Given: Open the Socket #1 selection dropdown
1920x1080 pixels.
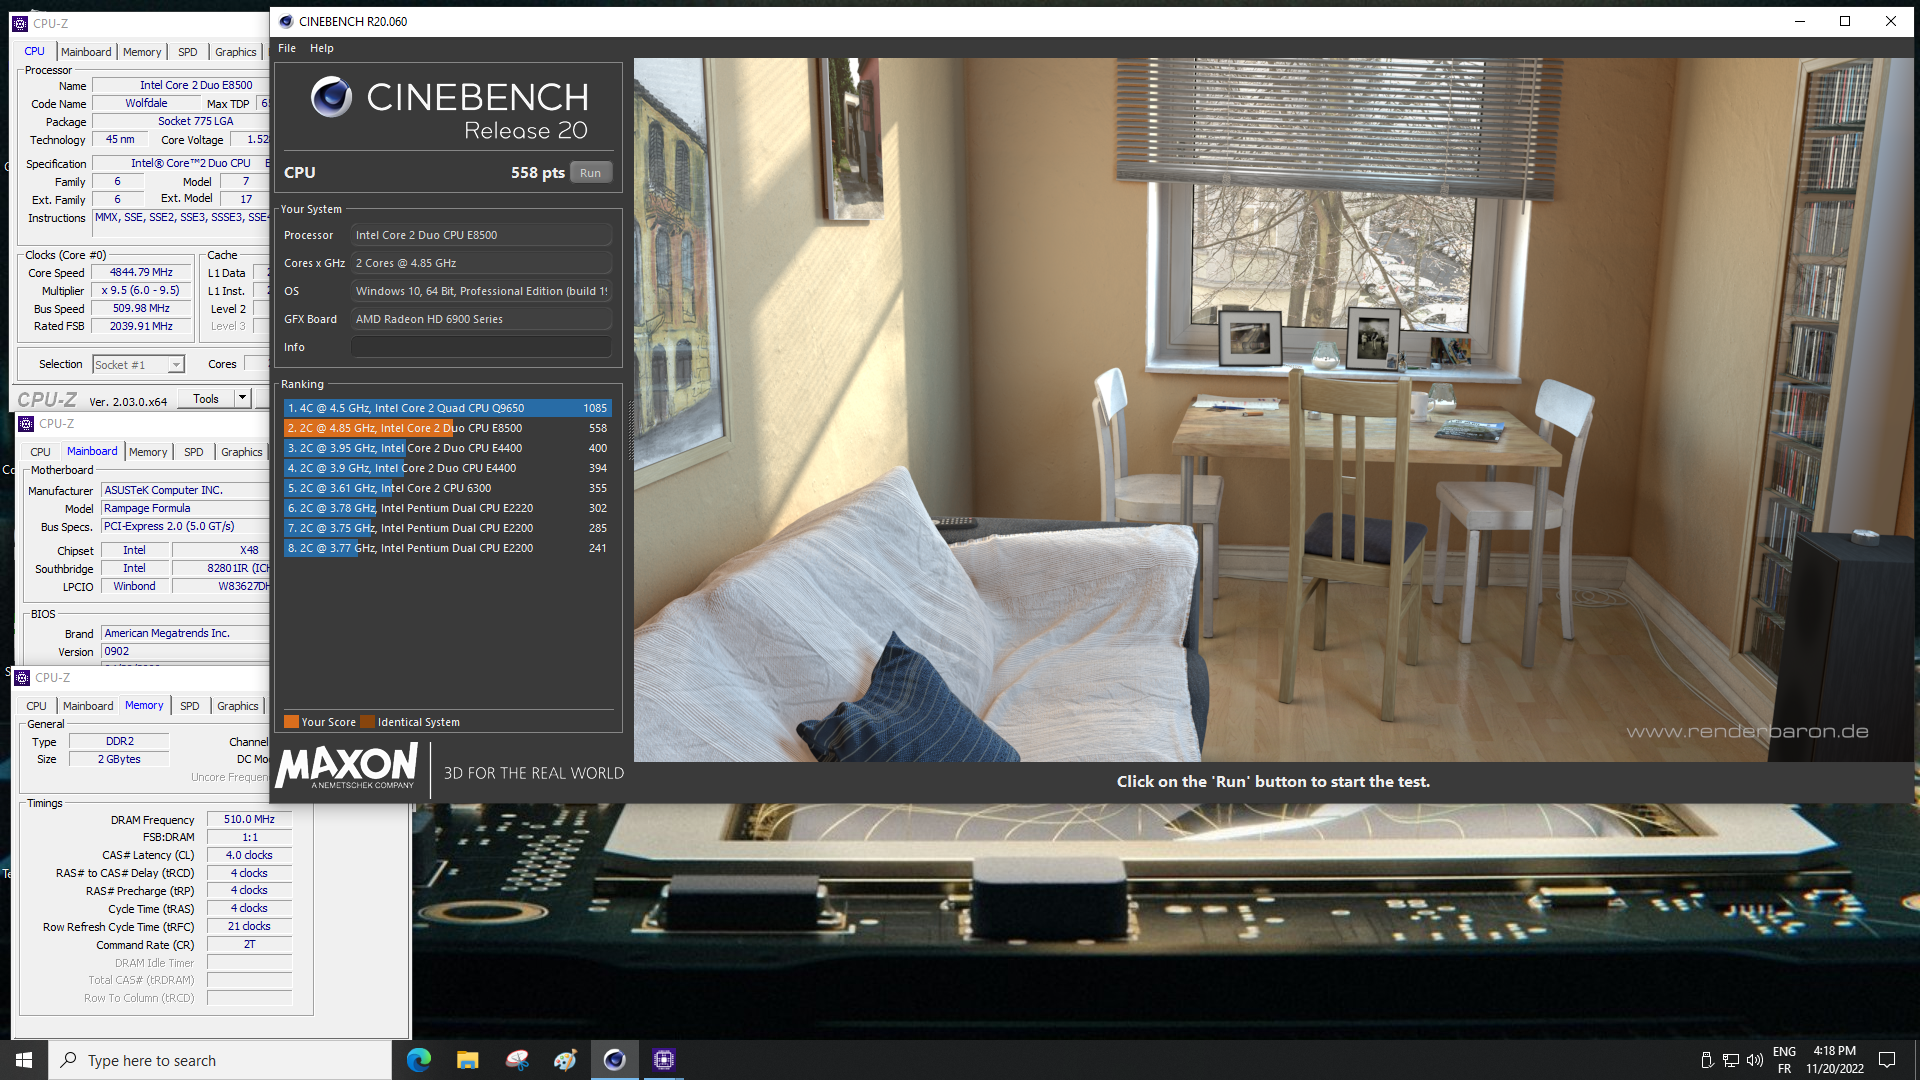Looking at the screenshot, I should (139, 365).
